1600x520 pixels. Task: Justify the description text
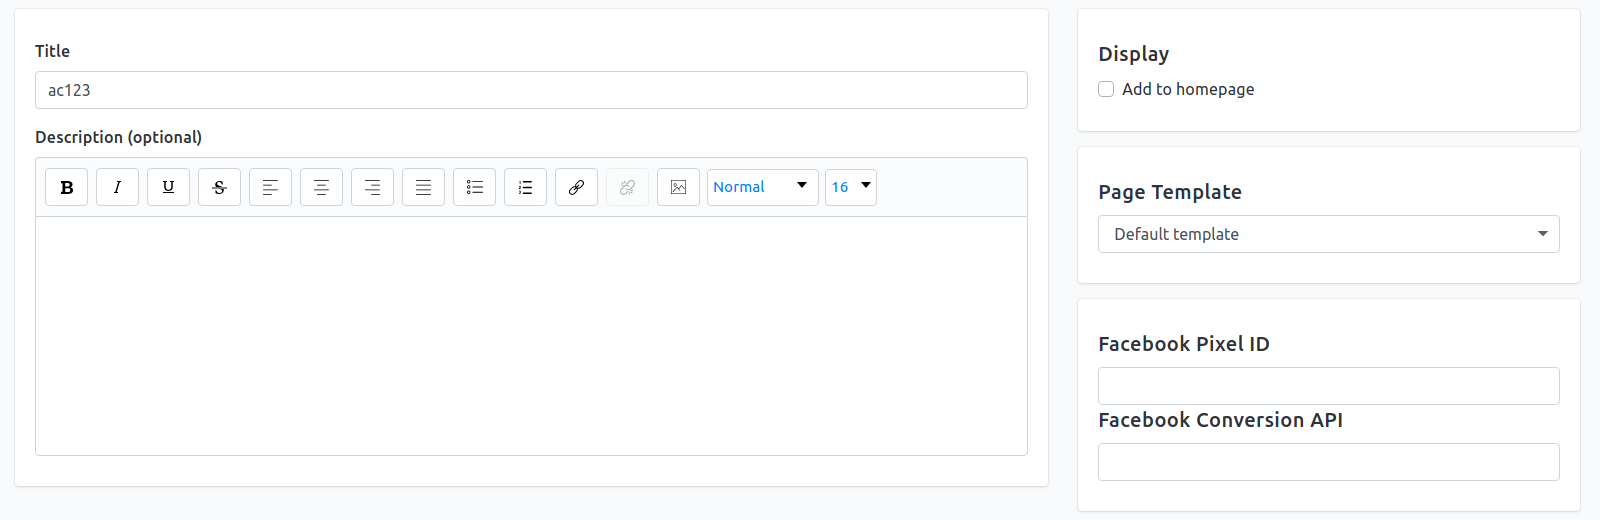(x=423, y=187)
